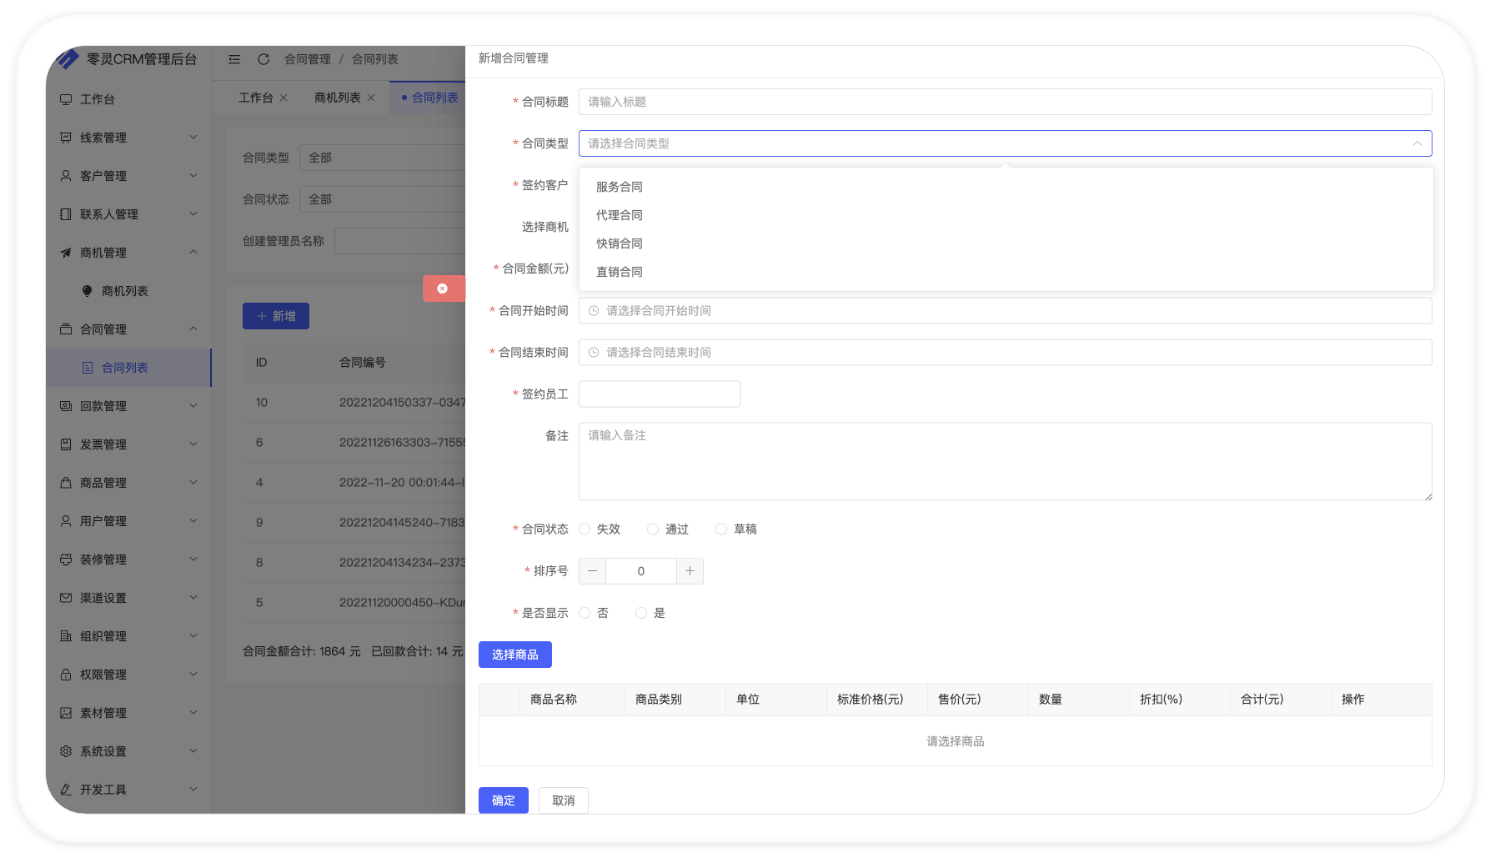Image resolution: width=1490 pixels, height=860 pixels.
Task: Click the refresh icon in the header
Action: click(264, 59)
